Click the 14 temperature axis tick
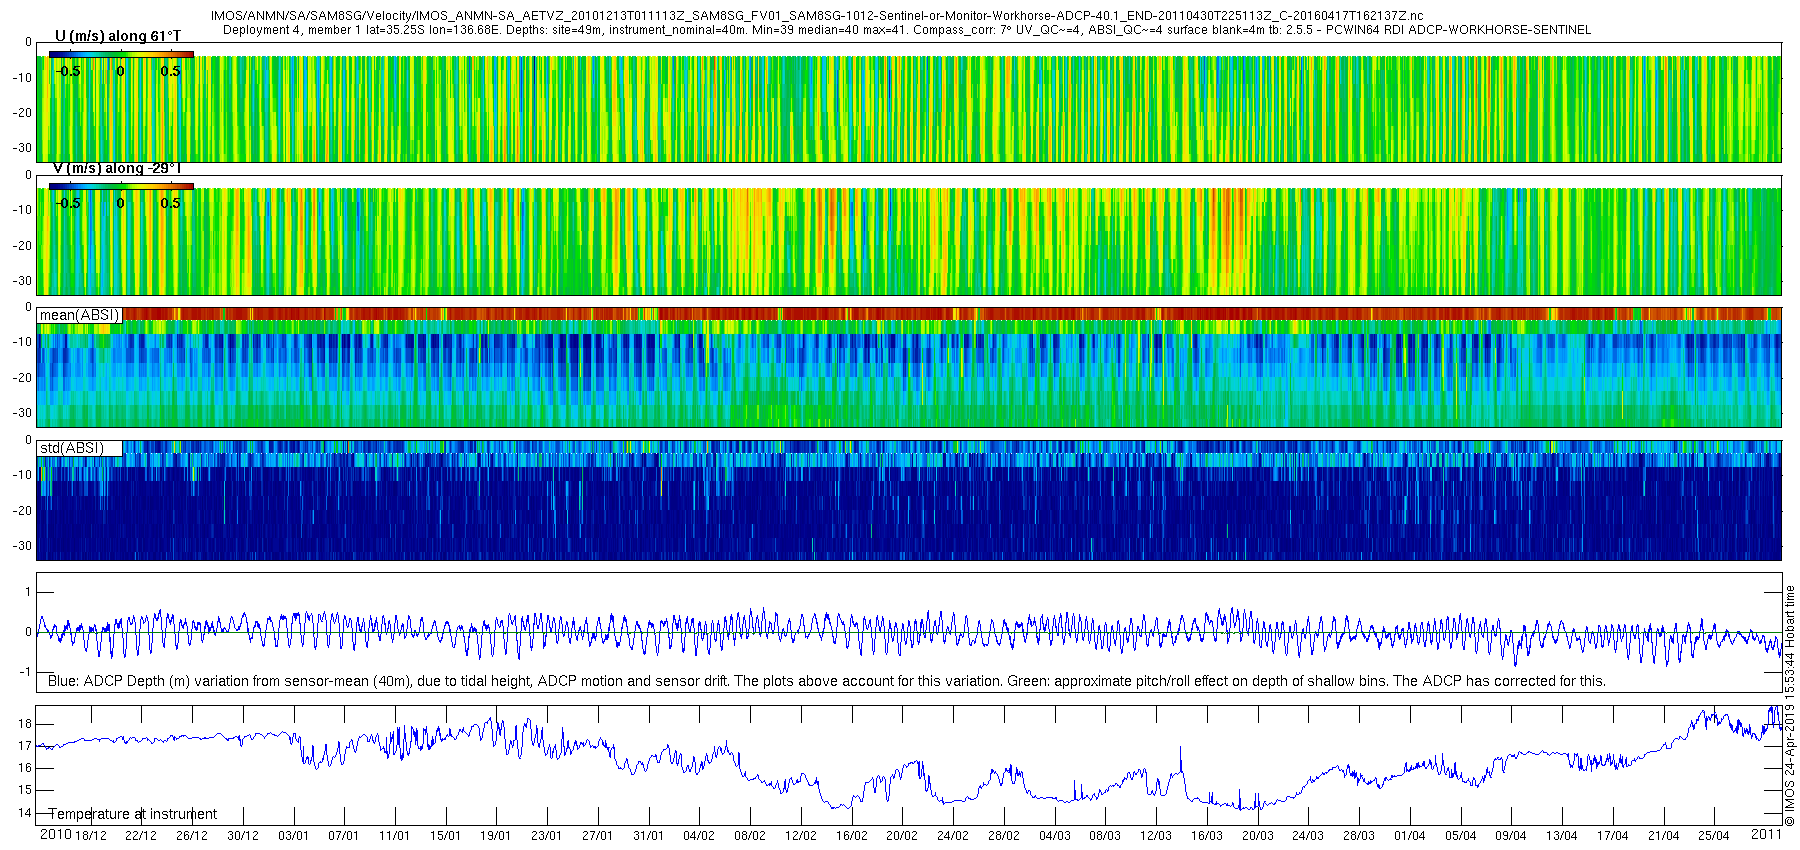 25,813
